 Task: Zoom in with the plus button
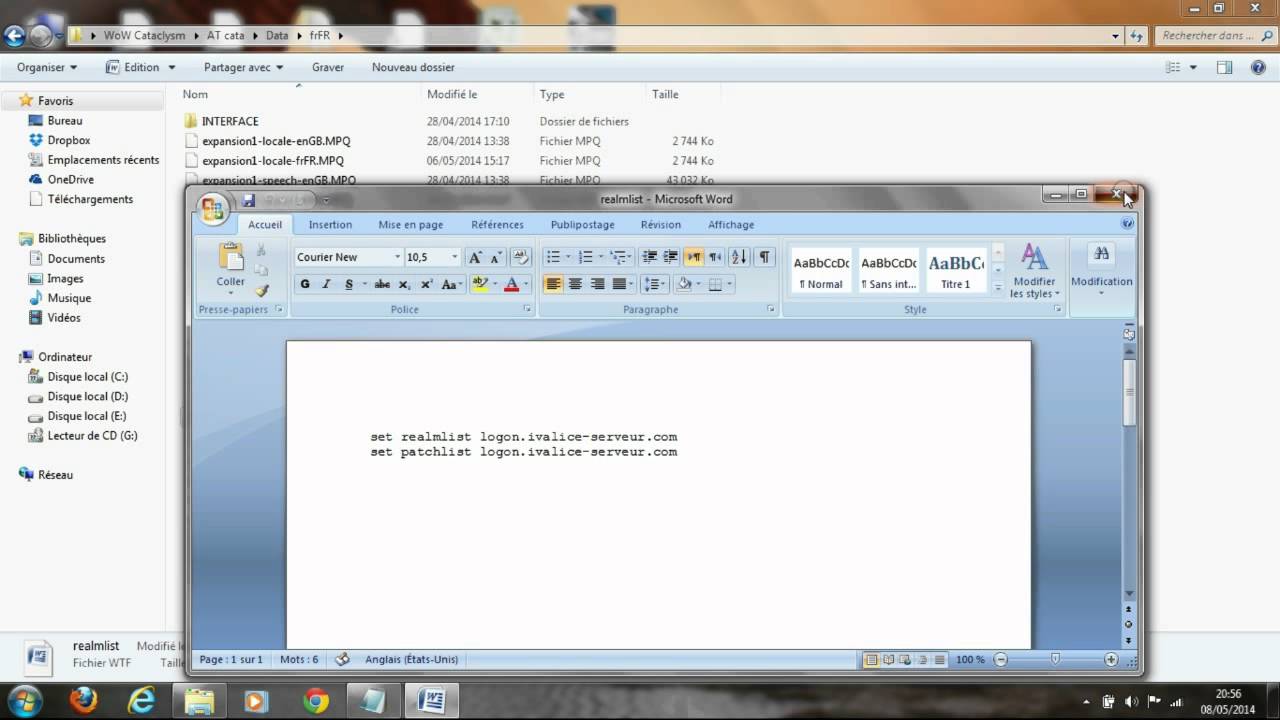1111,660
